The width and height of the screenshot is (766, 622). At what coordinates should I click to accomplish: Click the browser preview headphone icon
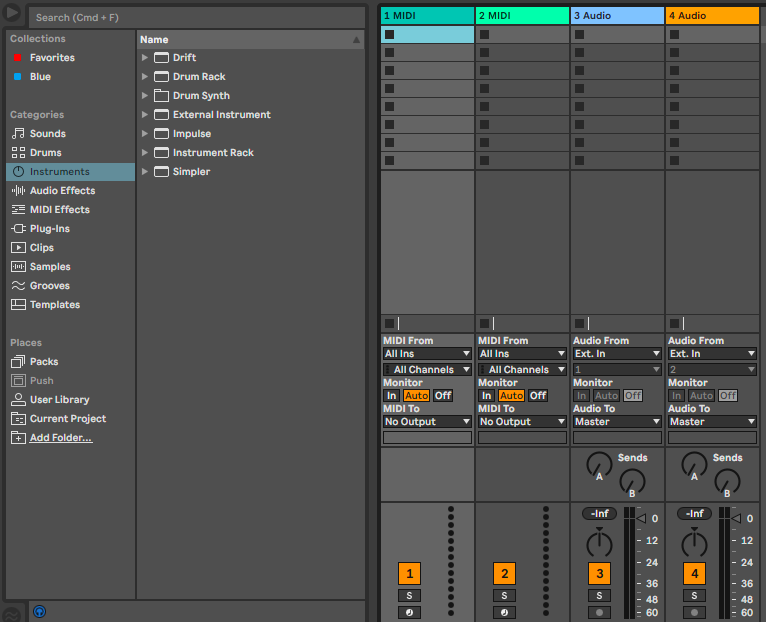click(40, 611)
